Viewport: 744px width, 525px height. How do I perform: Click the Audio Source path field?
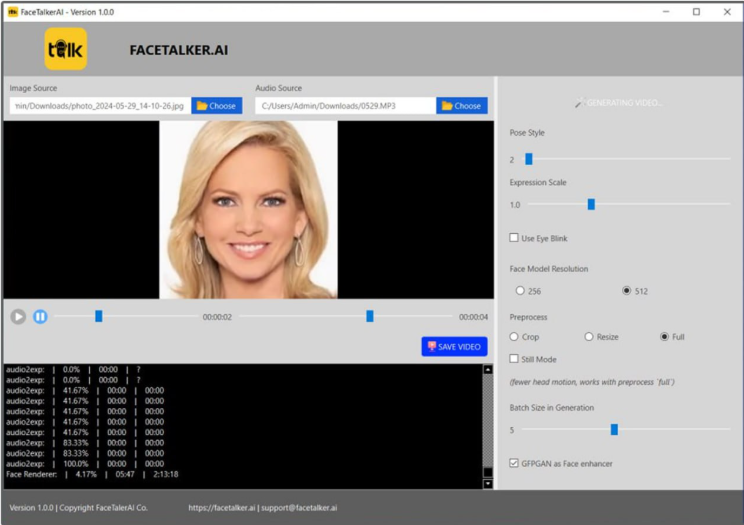click(345, 106)
